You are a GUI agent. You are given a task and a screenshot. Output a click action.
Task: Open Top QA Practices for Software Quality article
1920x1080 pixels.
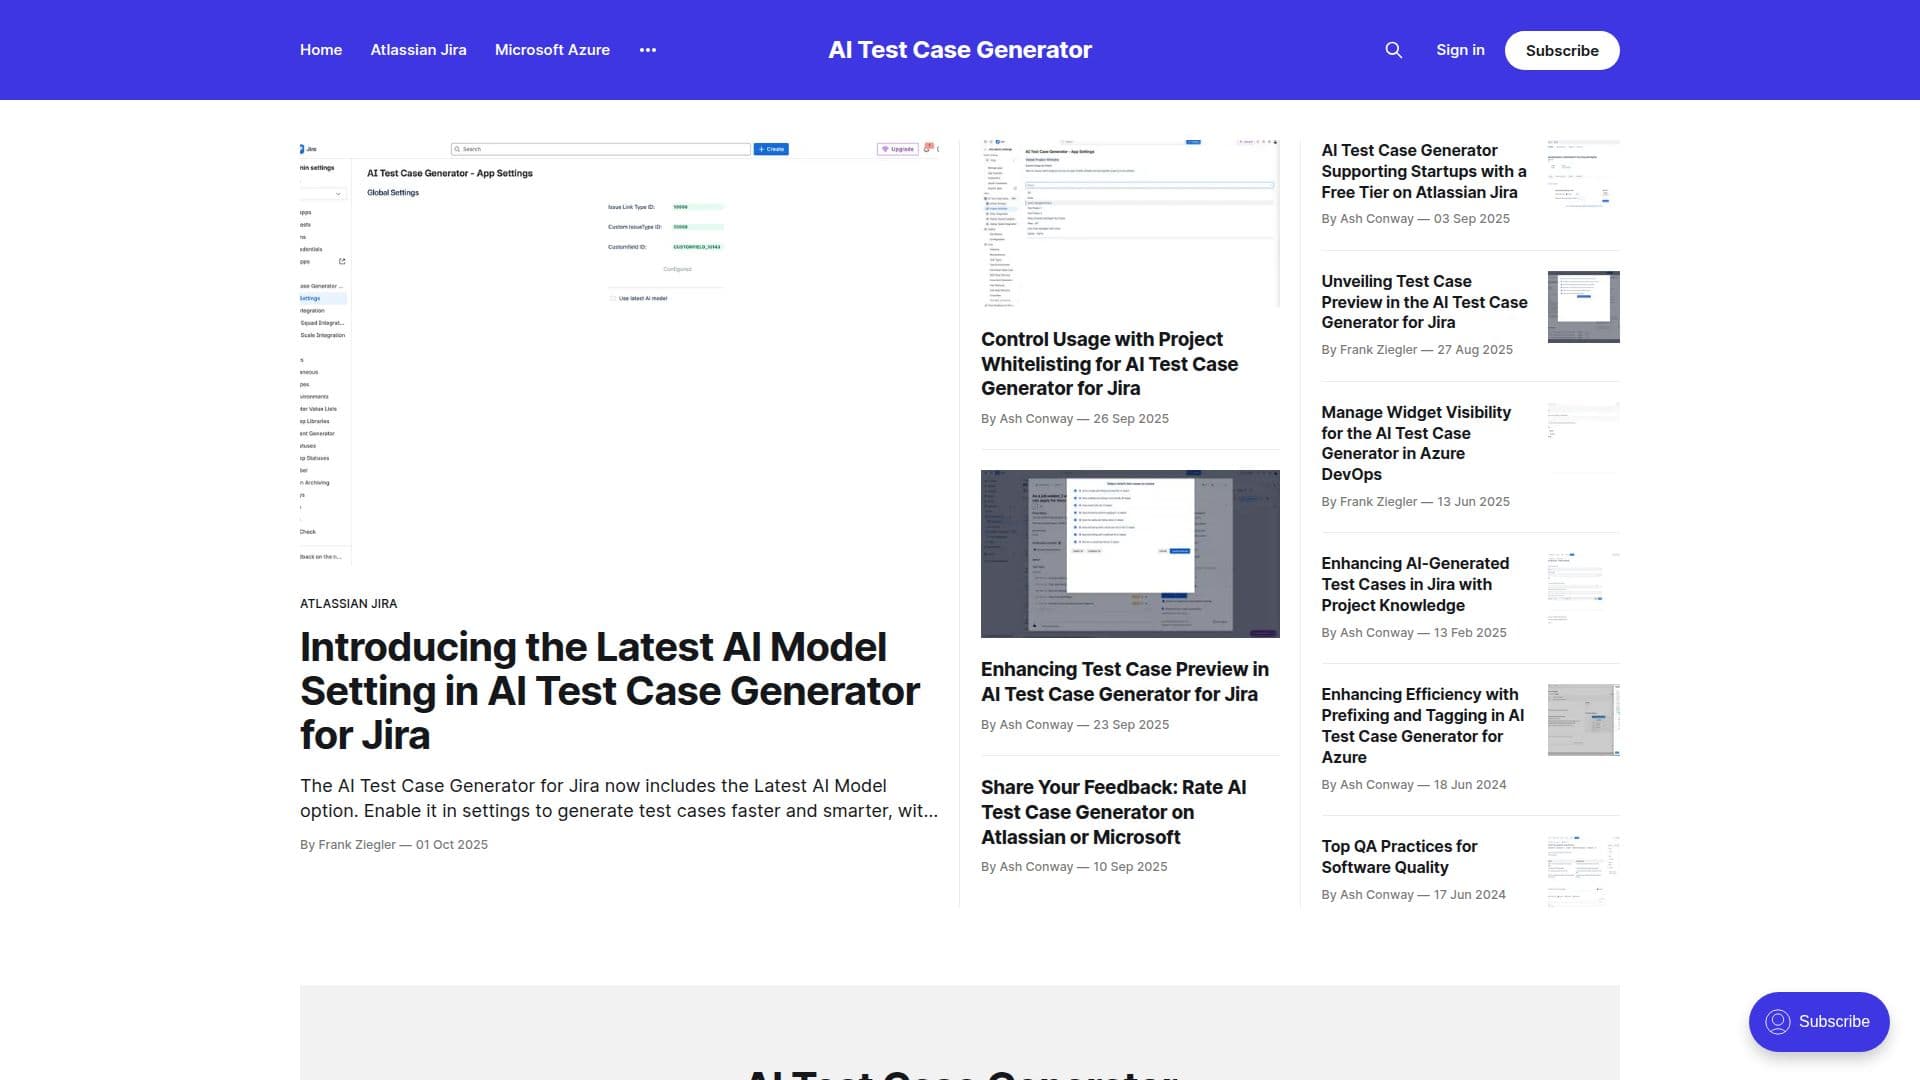coord(1399,857)
